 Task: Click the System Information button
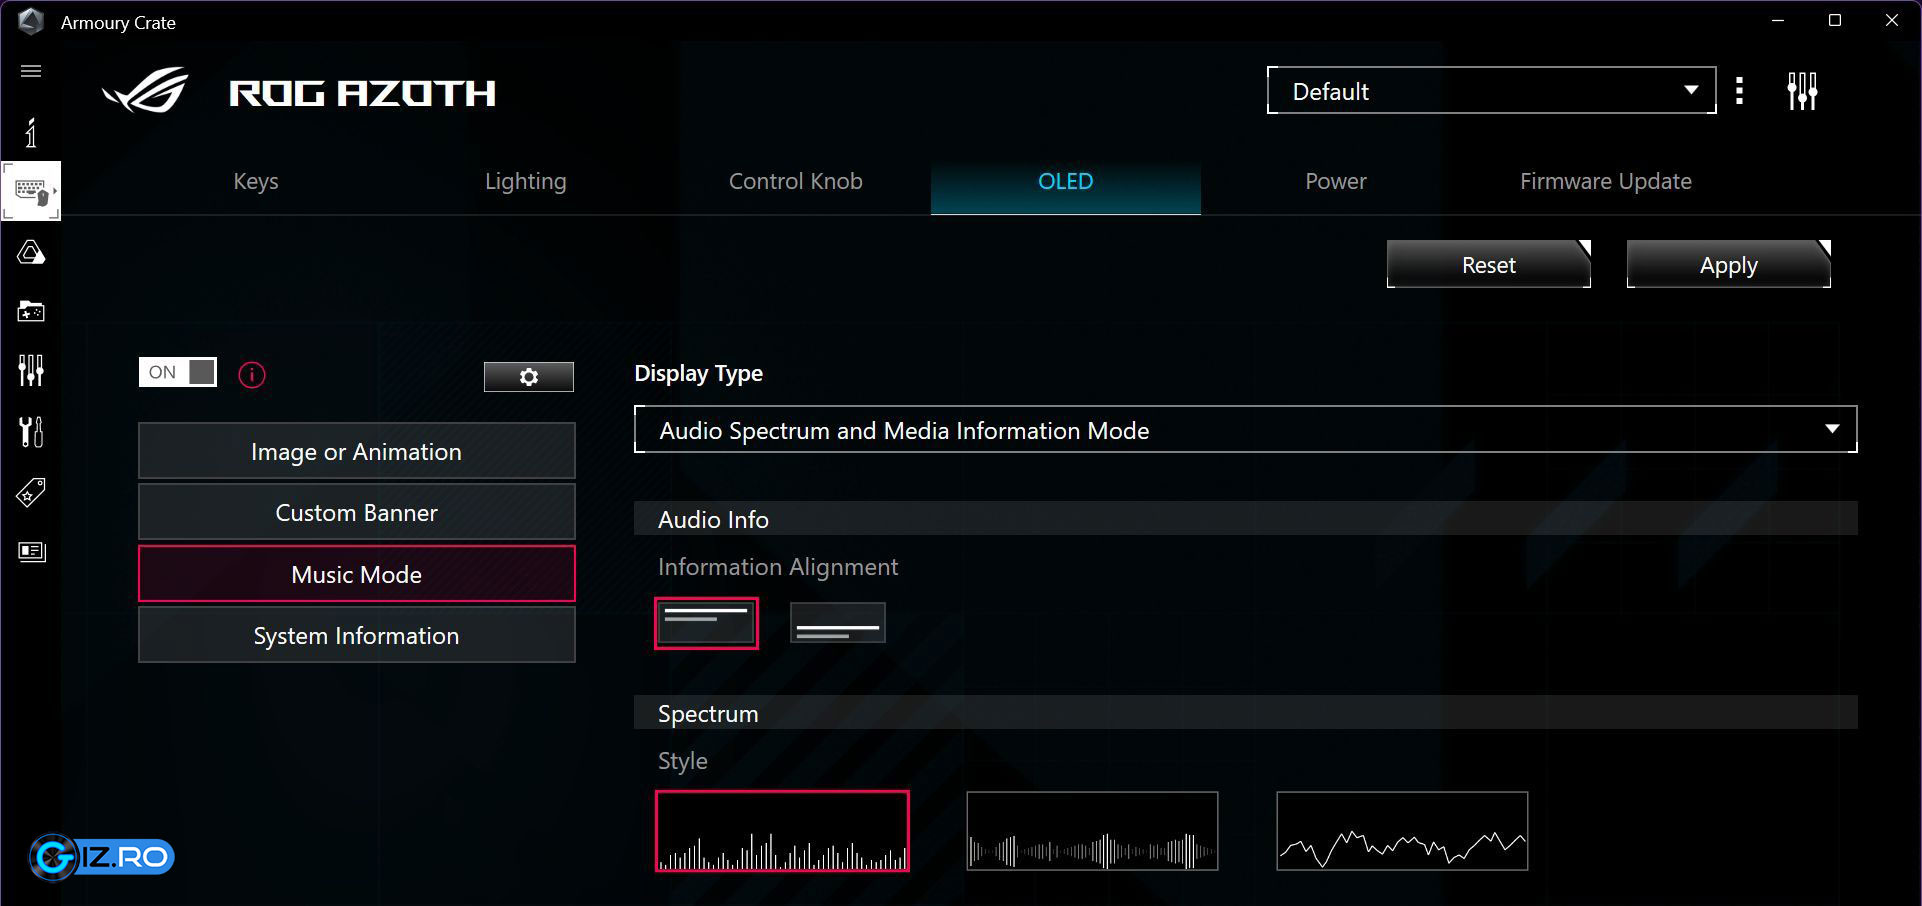(x=356, y=636)
